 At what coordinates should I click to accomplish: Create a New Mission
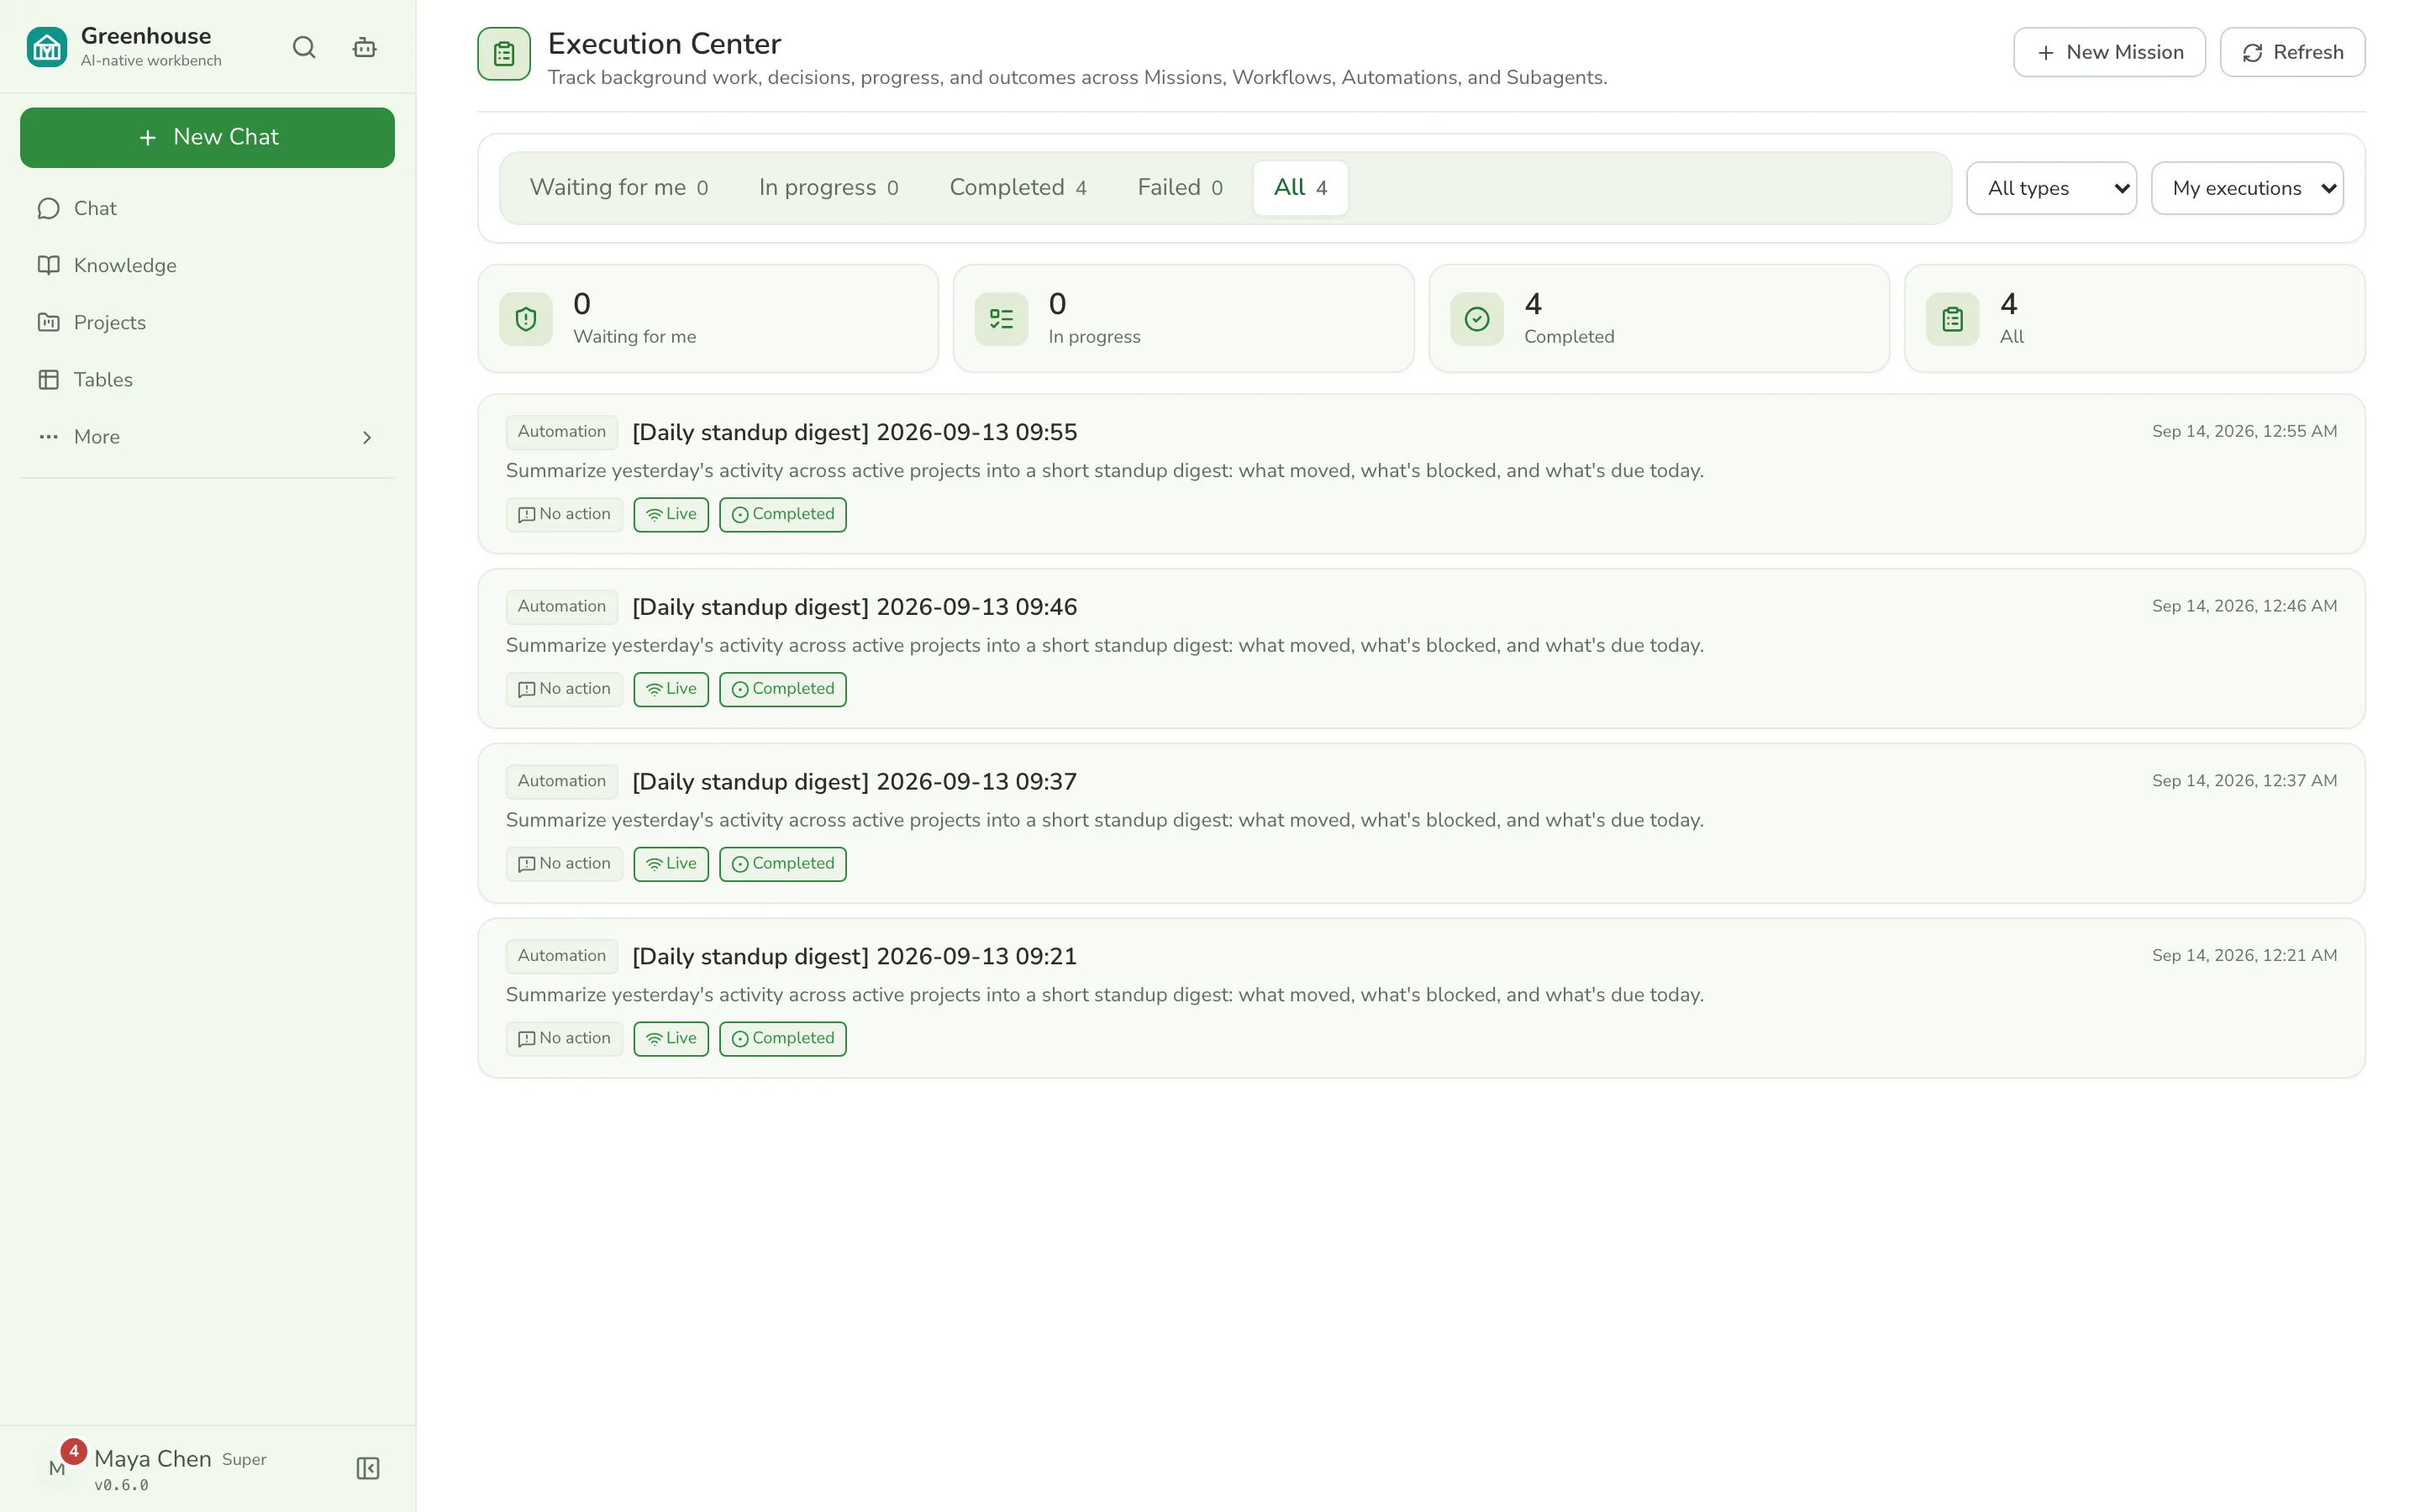(x=2109, y=52)
